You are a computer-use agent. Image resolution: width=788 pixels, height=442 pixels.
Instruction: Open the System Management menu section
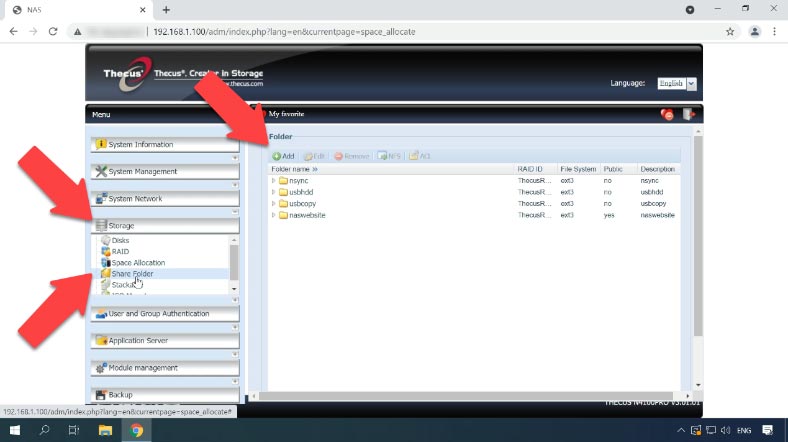coord(165,172)
